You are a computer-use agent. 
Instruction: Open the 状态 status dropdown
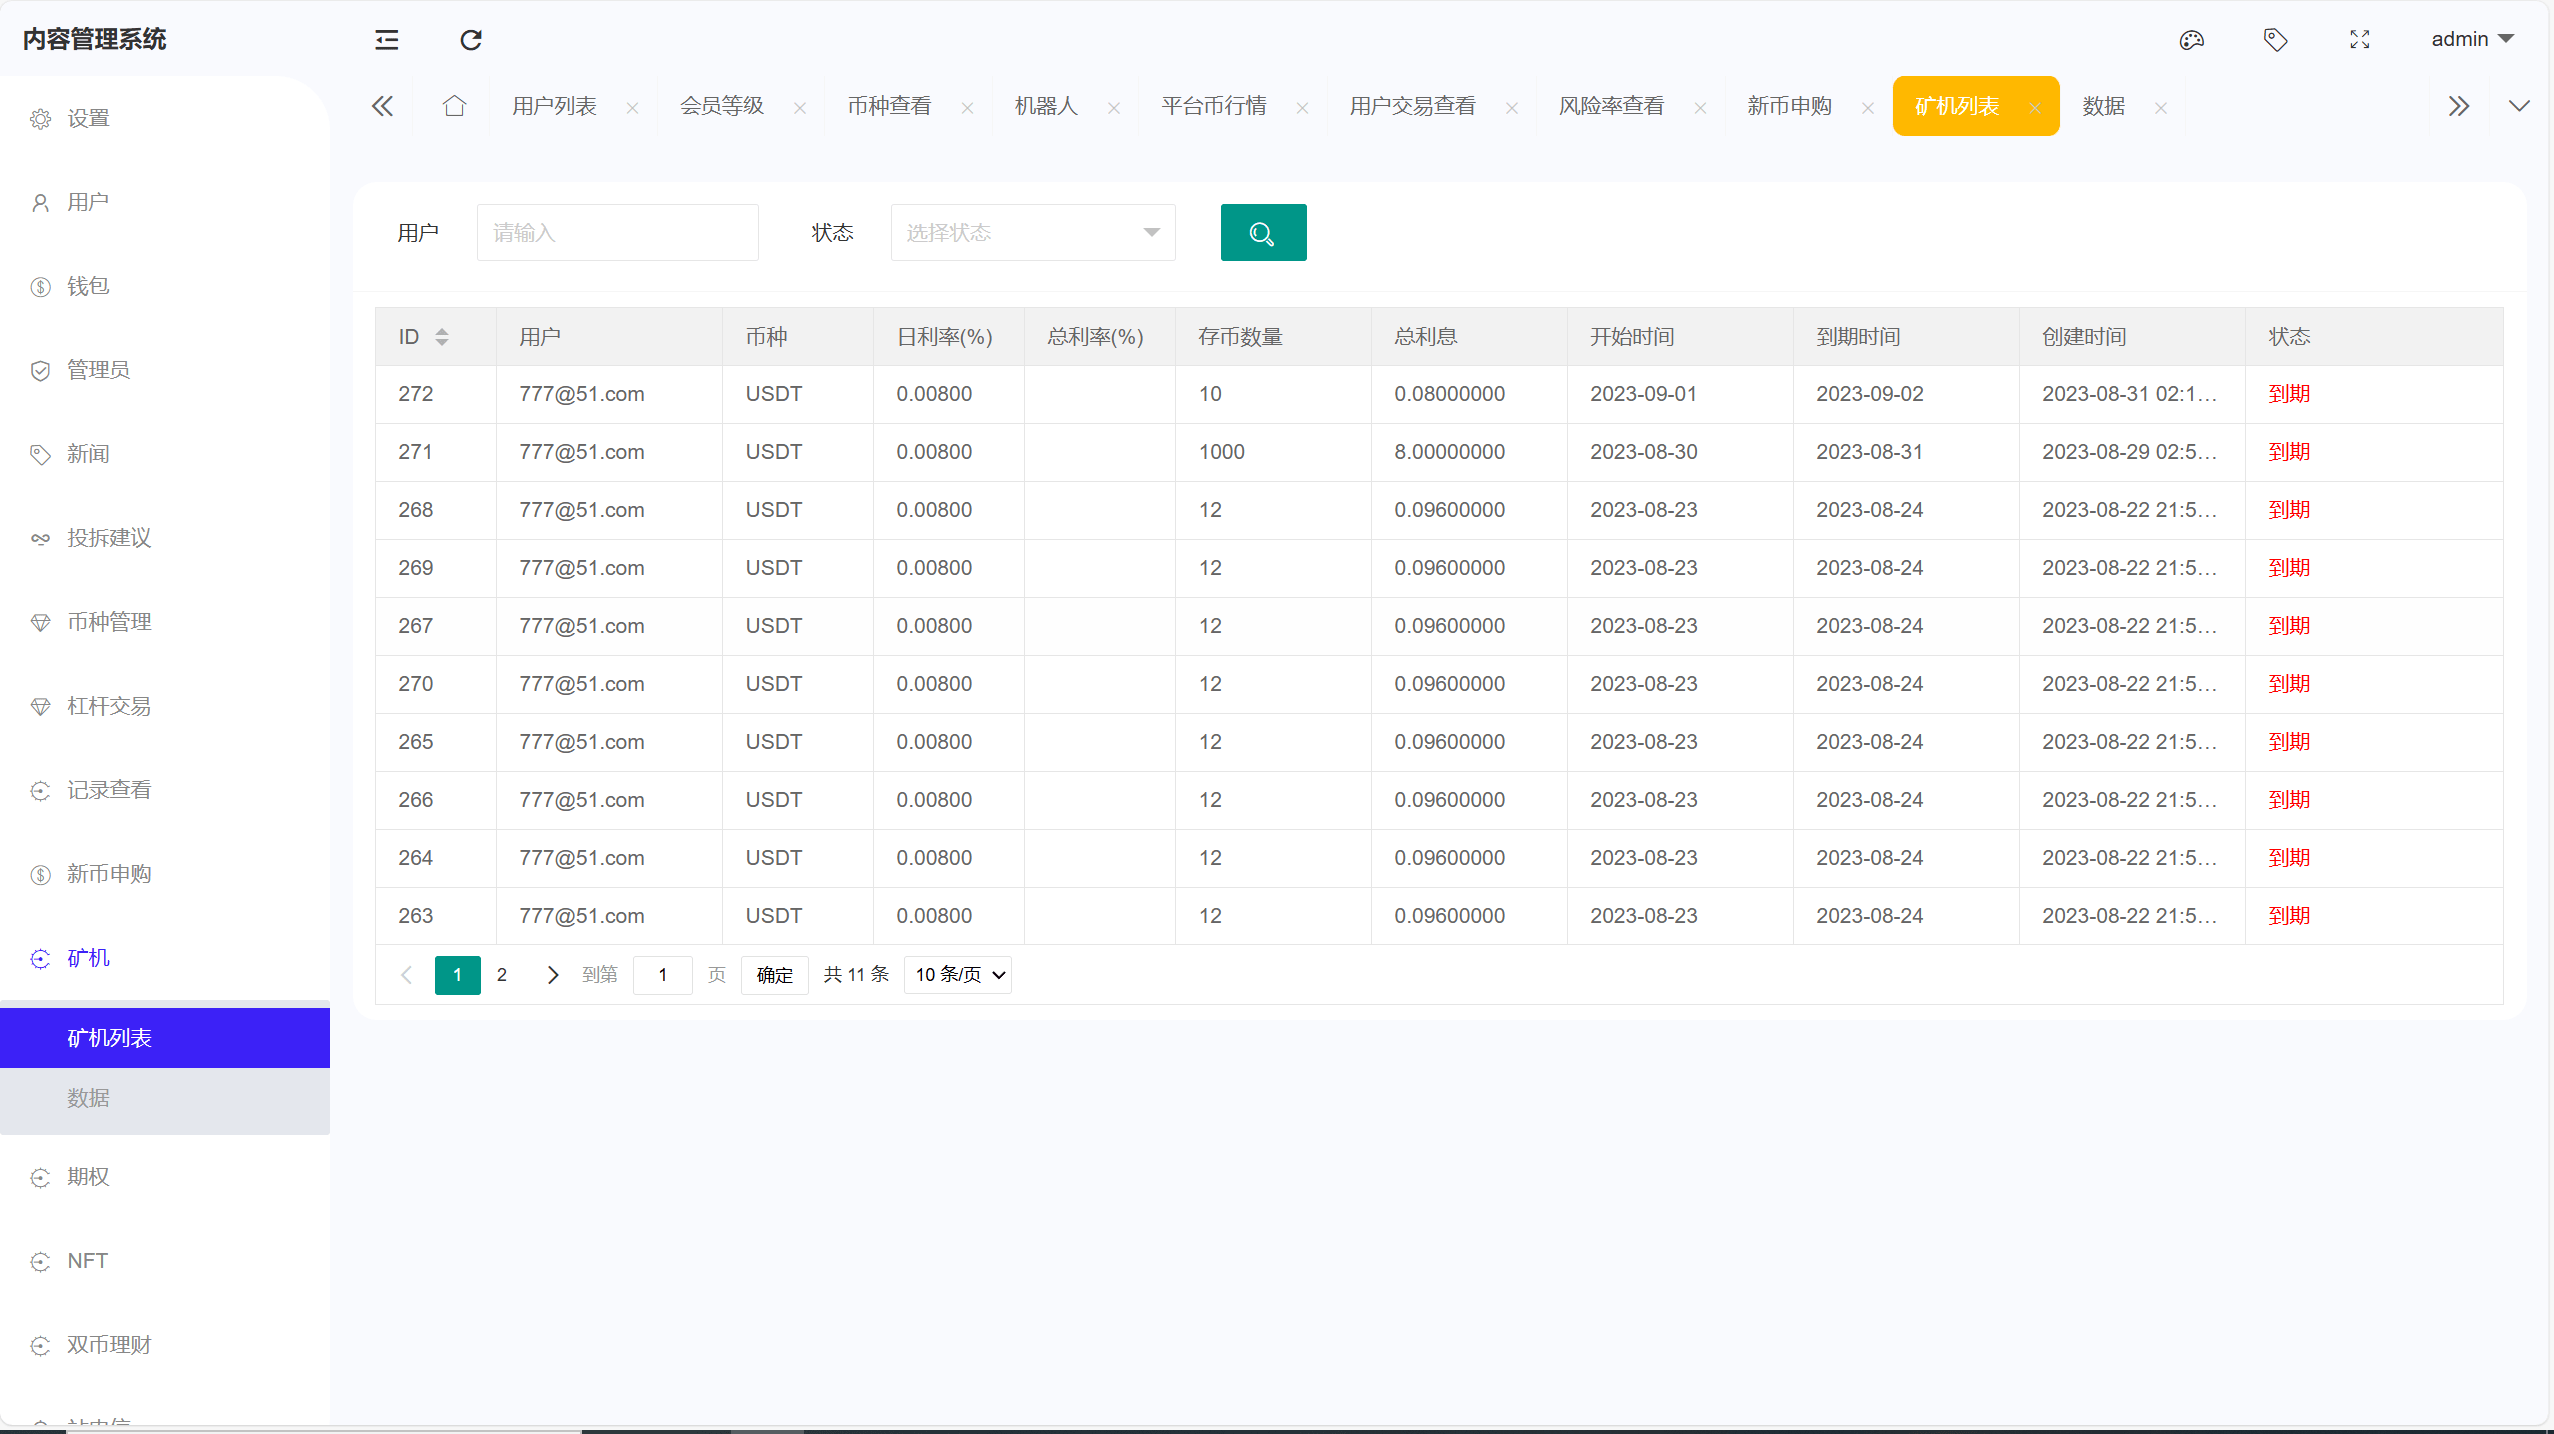pyautogui.click(x=1031, y=232)
